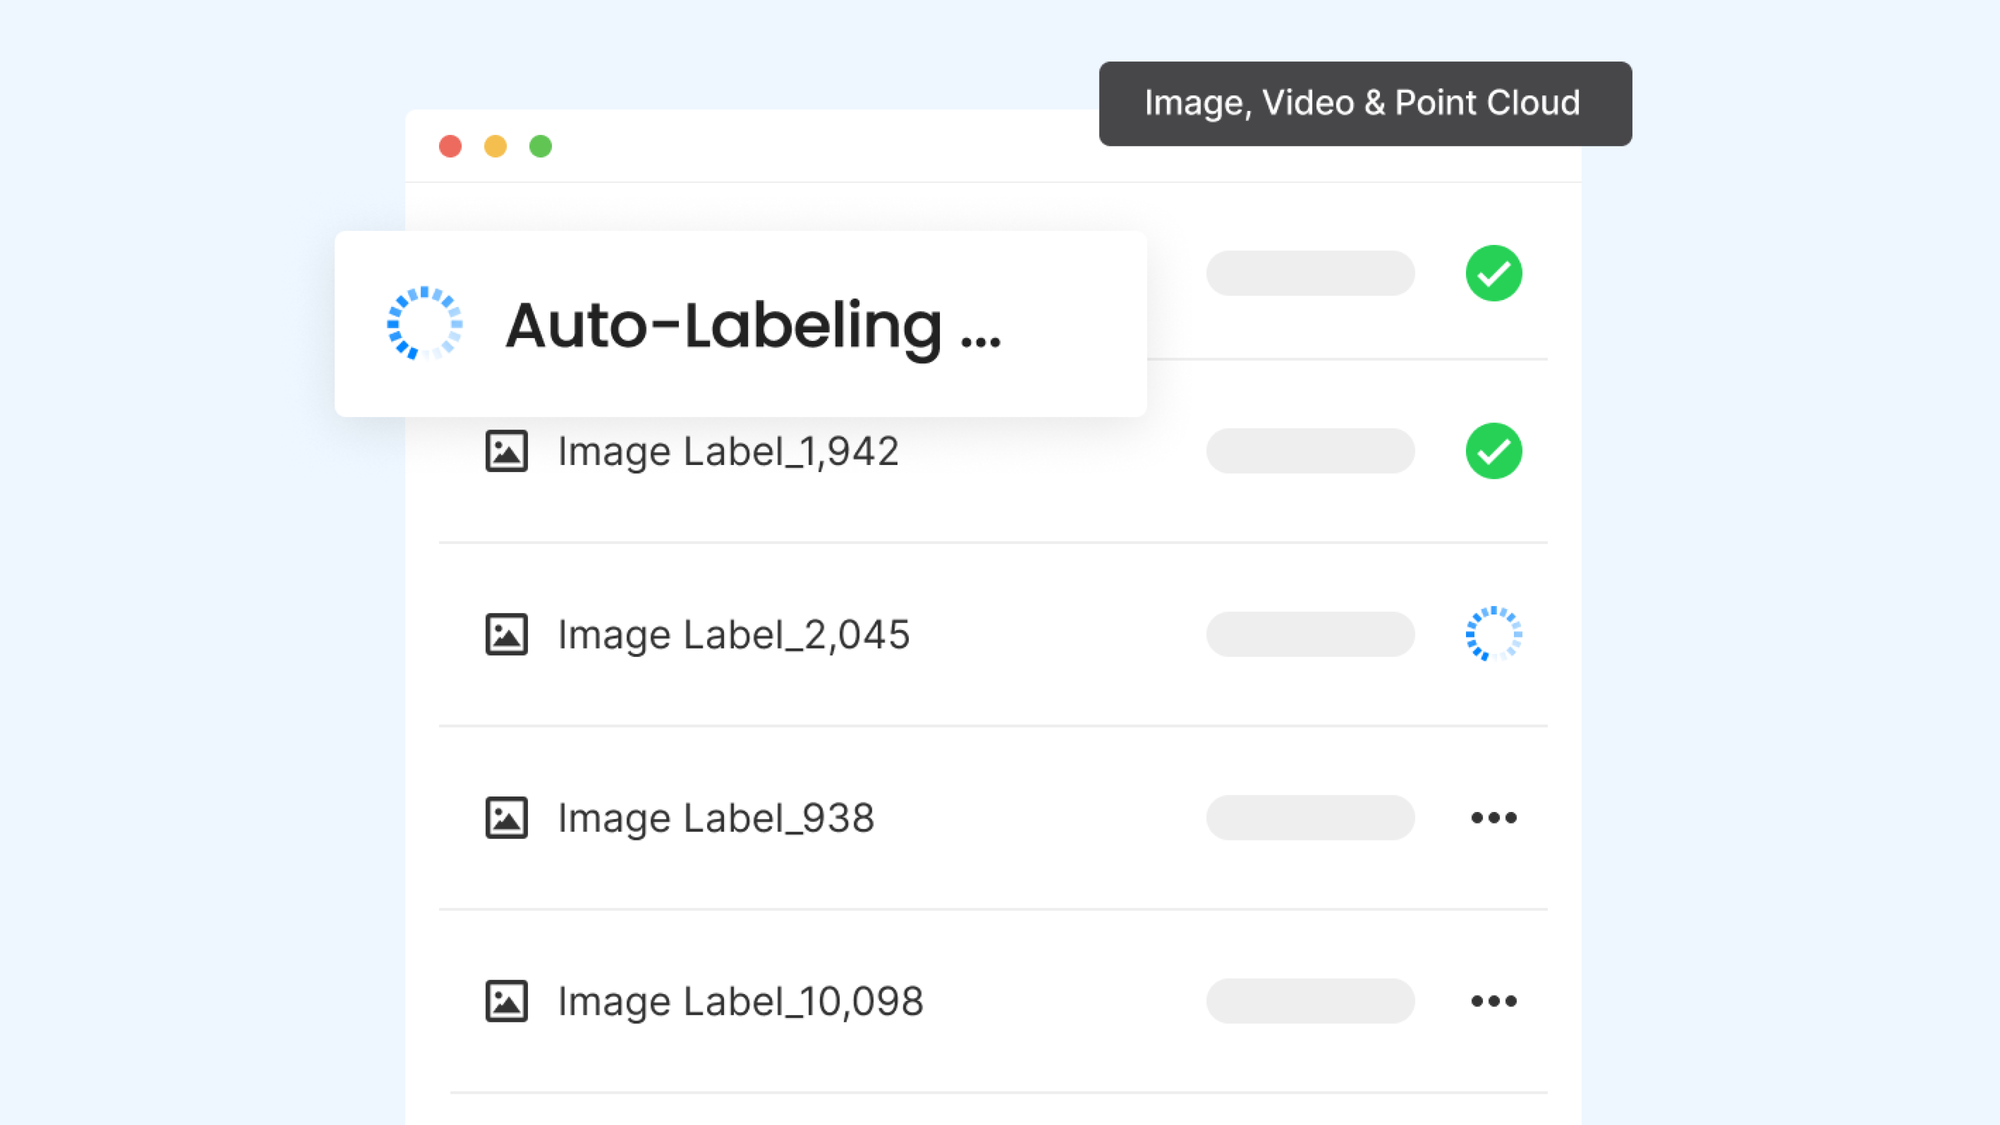Click the green checkmark in the top row
Viewport: 2000px width, 1125px height.
[x=1494, y=273]
